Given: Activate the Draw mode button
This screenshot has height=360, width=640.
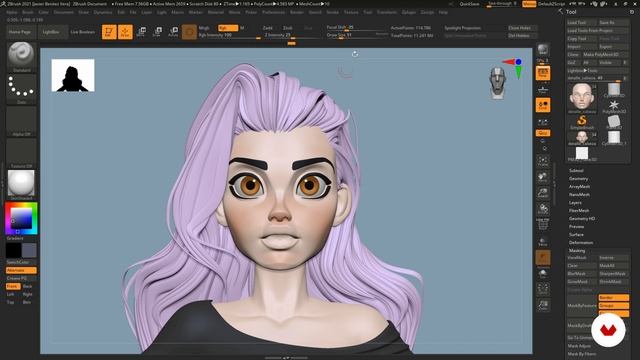Looking at the screenshot, I should (x=125, y=32).
